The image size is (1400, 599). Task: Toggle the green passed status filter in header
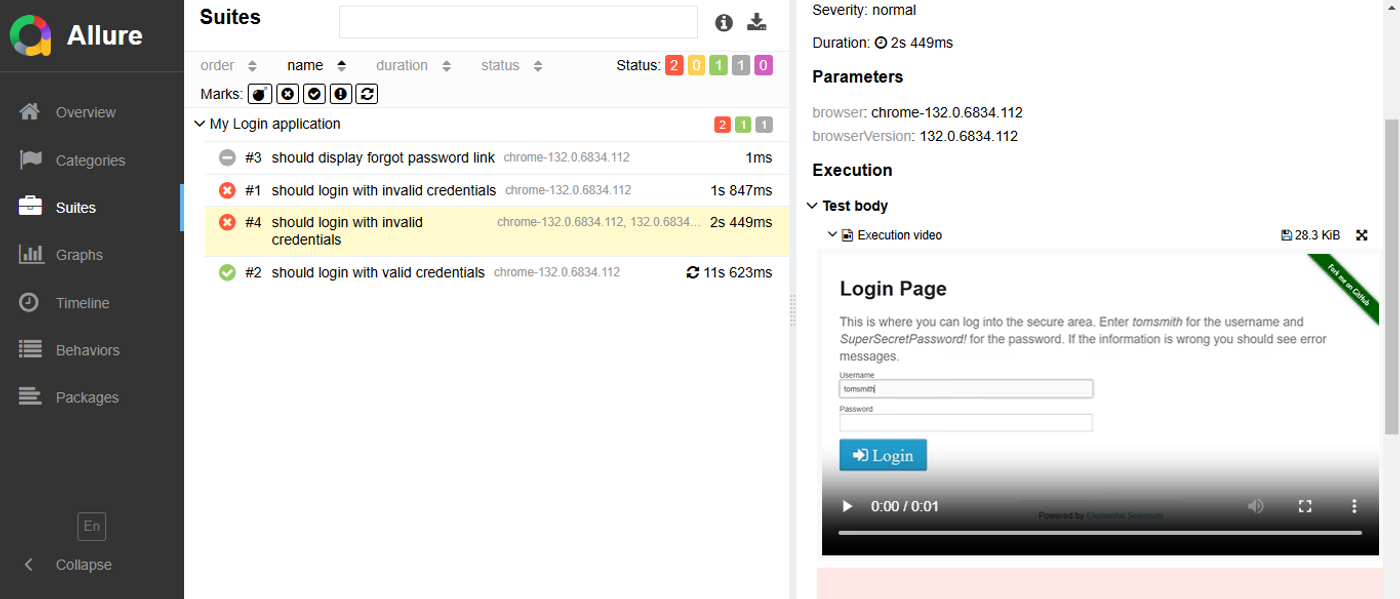pyautogui.click(x=718, y=66)
